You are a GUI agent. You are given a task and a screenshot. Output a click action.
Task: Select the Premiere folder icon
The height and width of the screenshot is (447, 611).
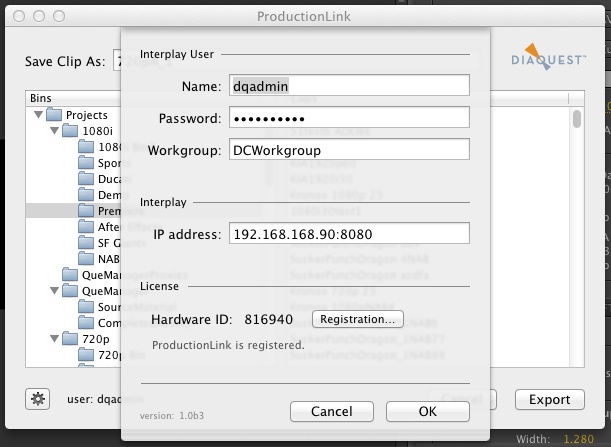[86, 210]
